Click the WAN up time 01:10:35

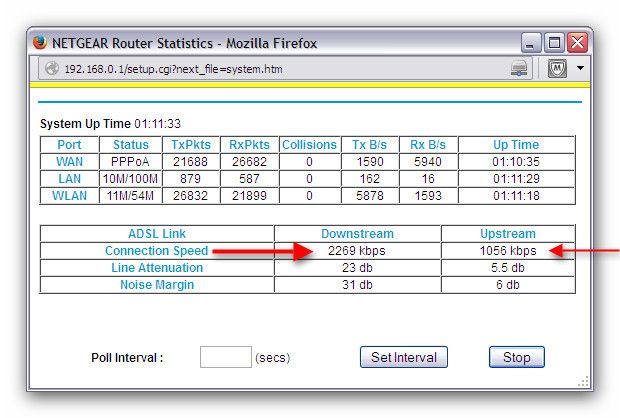click(516, 162)
